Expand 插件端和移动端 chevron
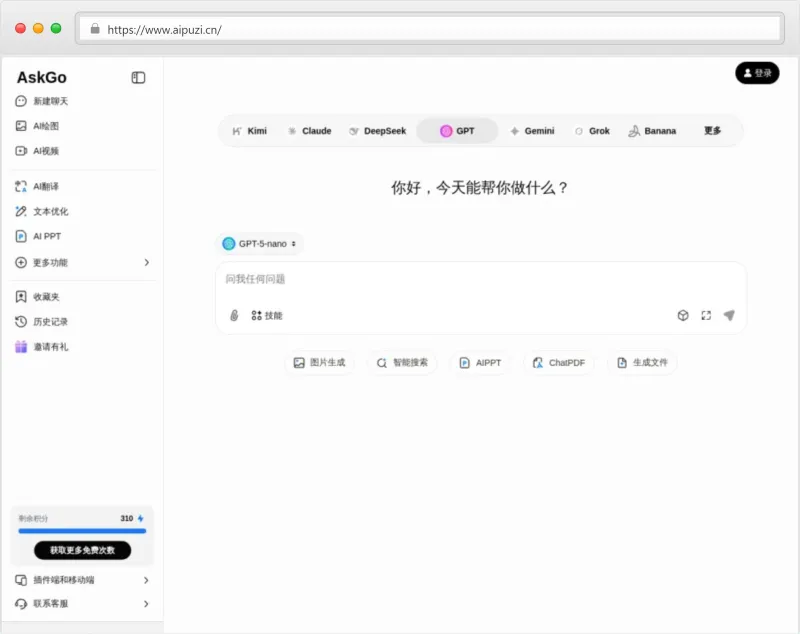This screenshot has width=800, height=634. coord(146,580)
